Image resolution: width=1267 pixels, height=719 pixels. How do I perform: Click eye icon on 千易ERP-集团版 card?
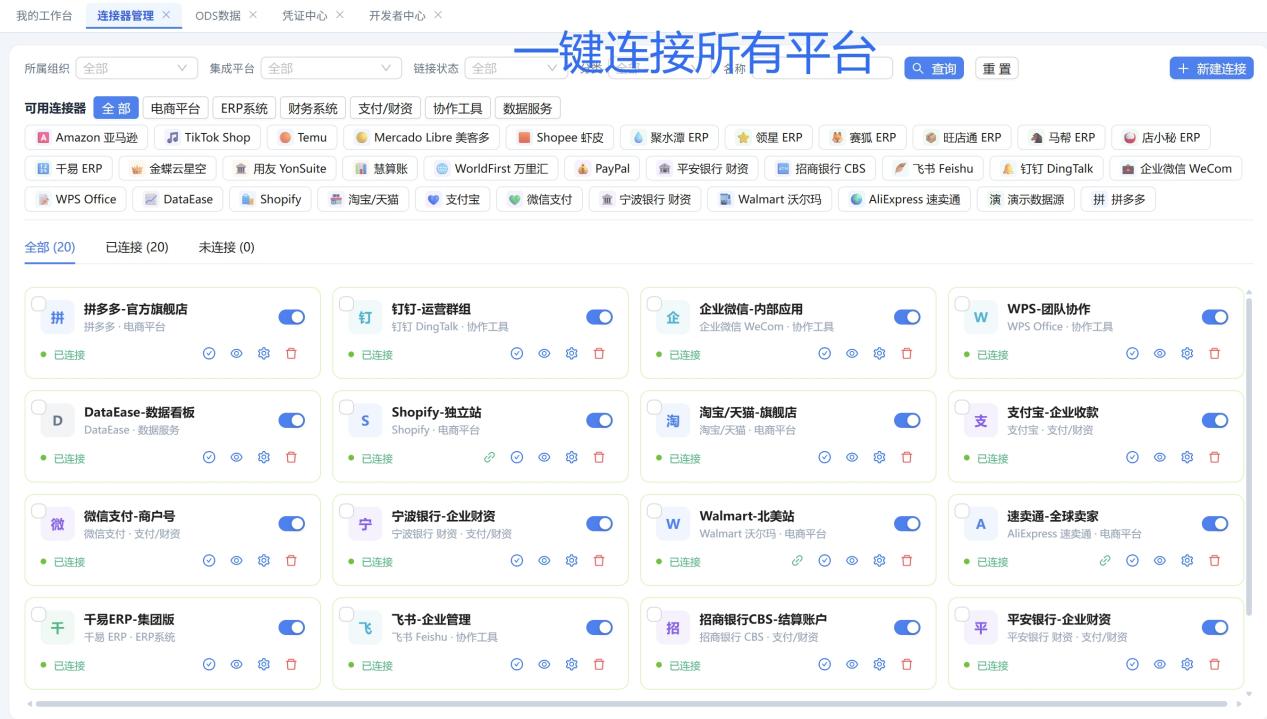[x=237, y=664]
